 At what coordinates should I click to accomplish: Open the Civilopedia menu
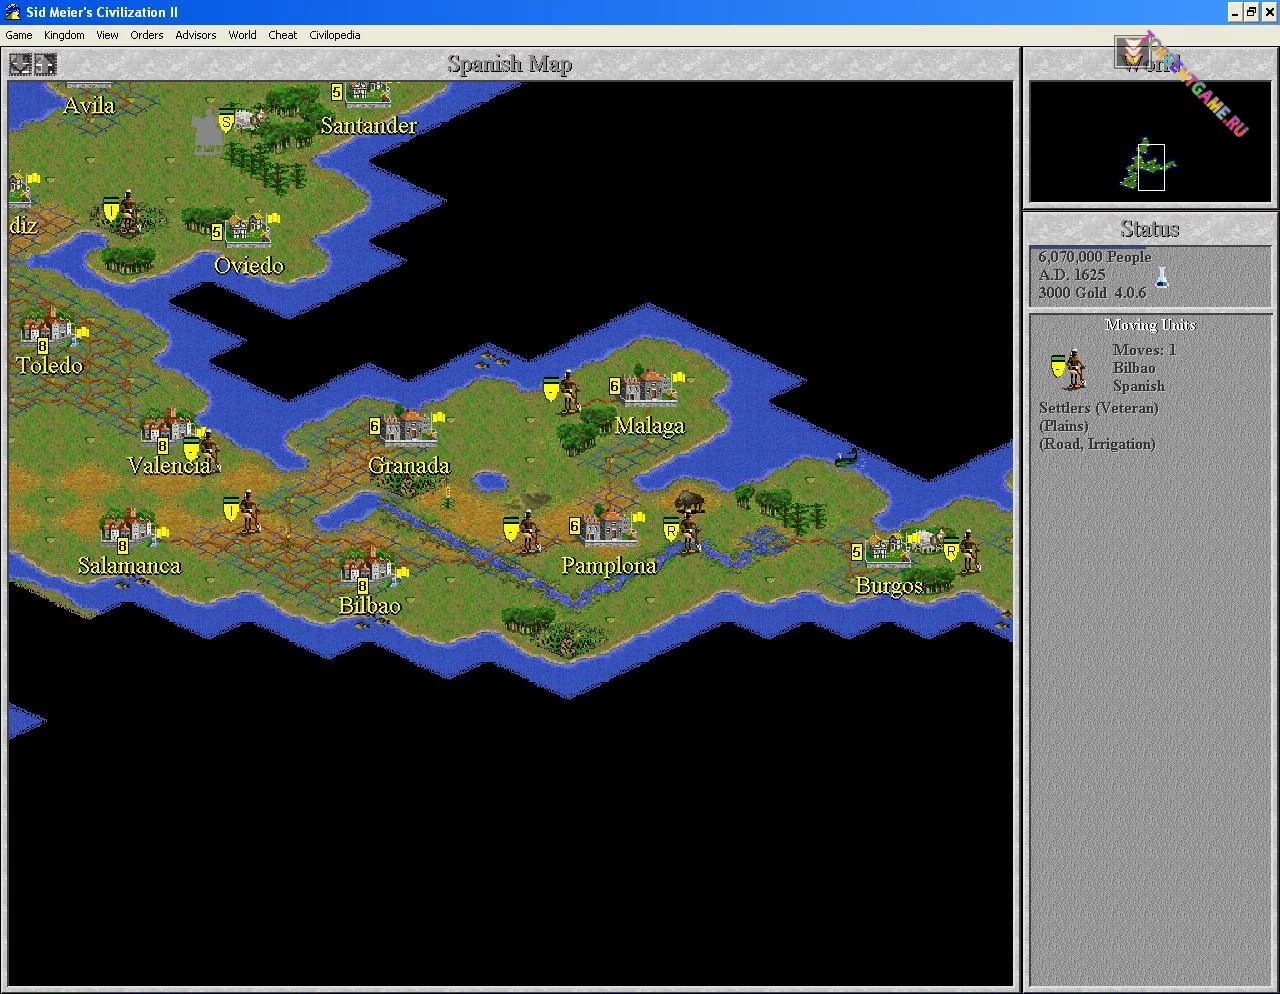pyautogui.click(x=334, y=35)
